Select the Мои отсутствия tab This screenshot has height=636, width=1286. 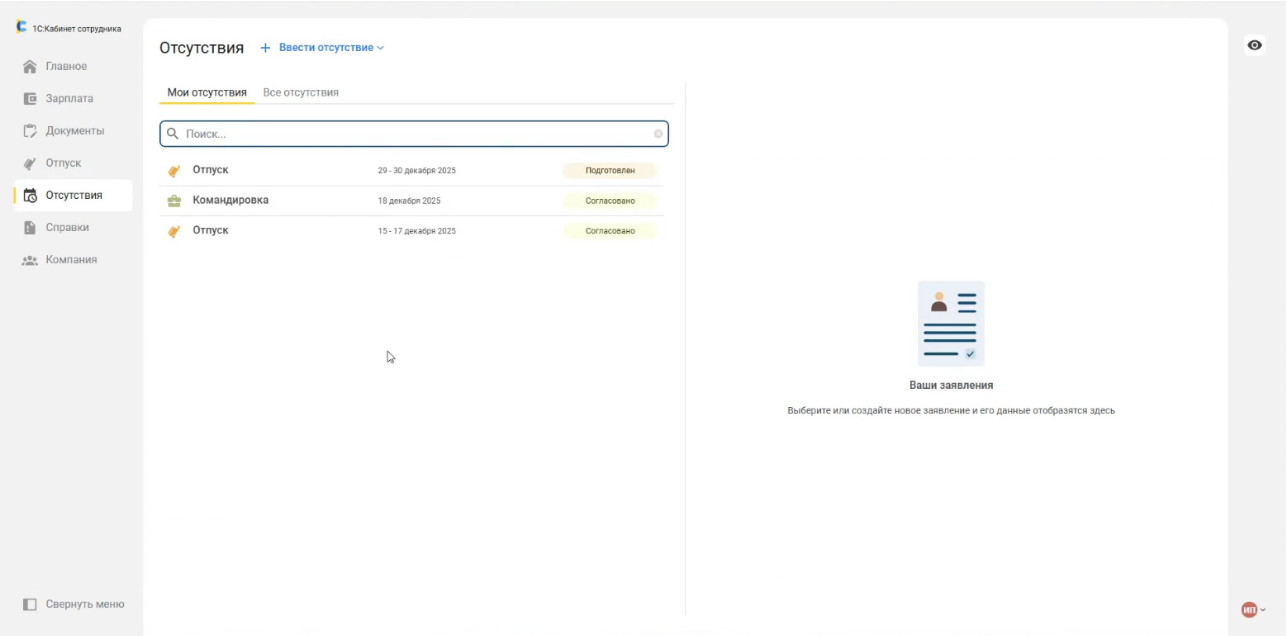pyautogui.click(x=206, y=93)
